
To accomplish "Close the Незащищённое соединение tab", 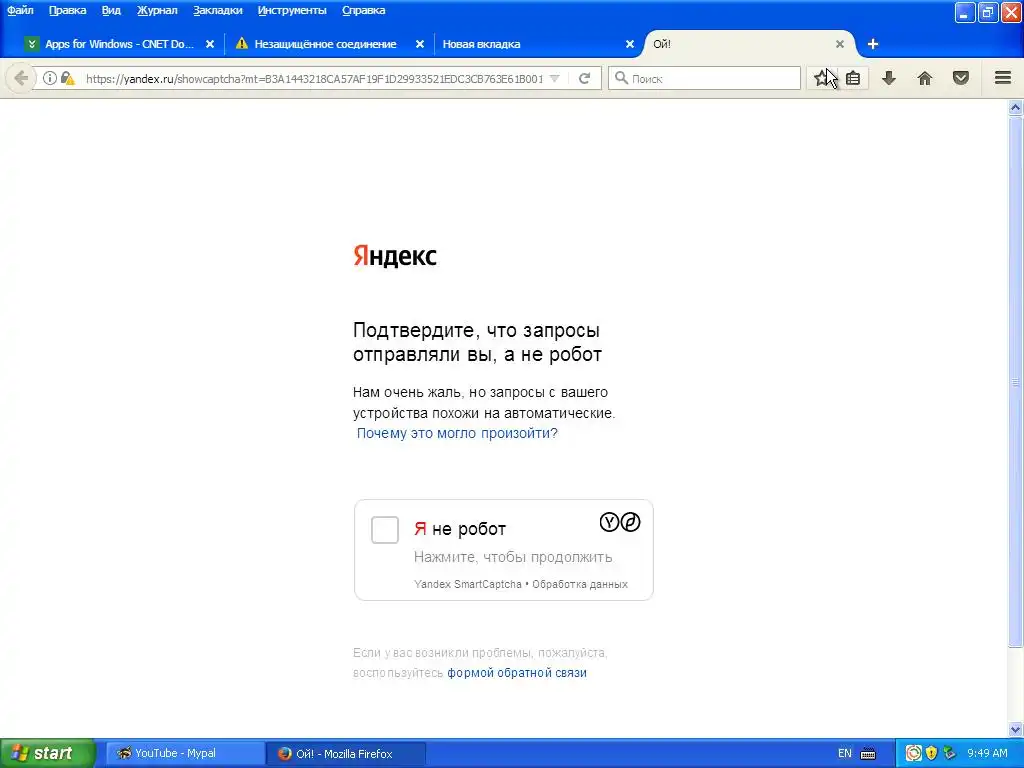I will pos(420,44).
